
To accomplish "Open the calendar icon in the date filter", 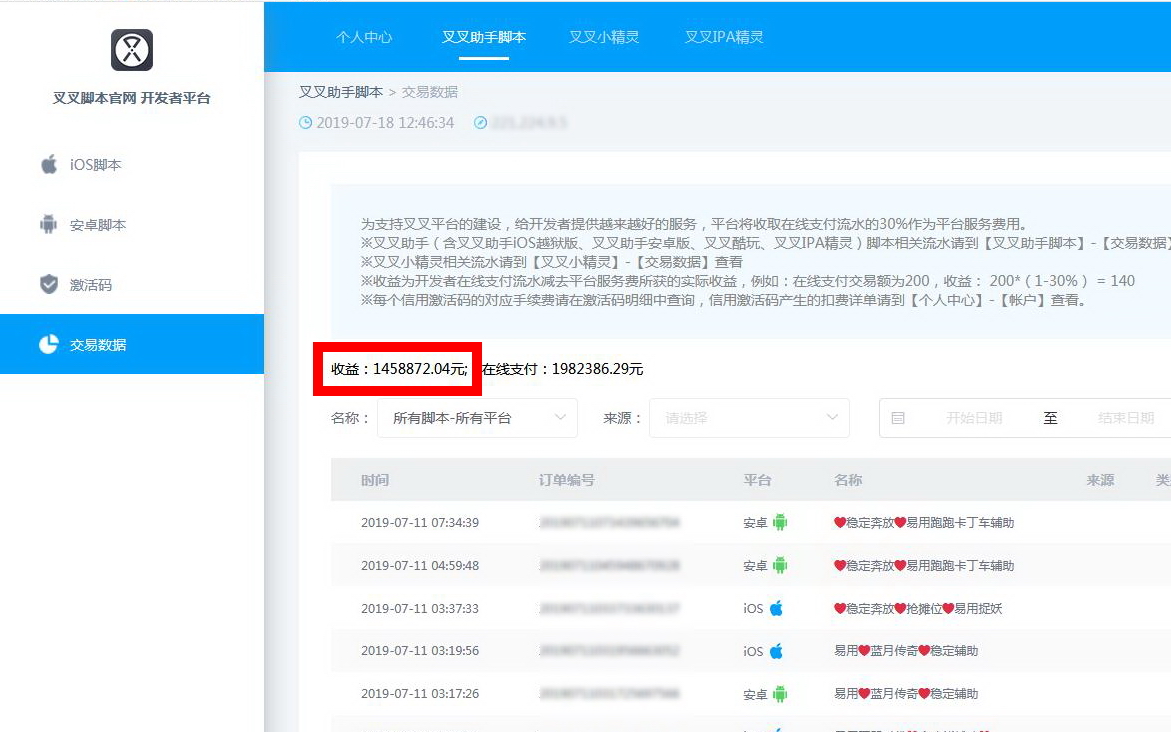I will pos(896,418).
